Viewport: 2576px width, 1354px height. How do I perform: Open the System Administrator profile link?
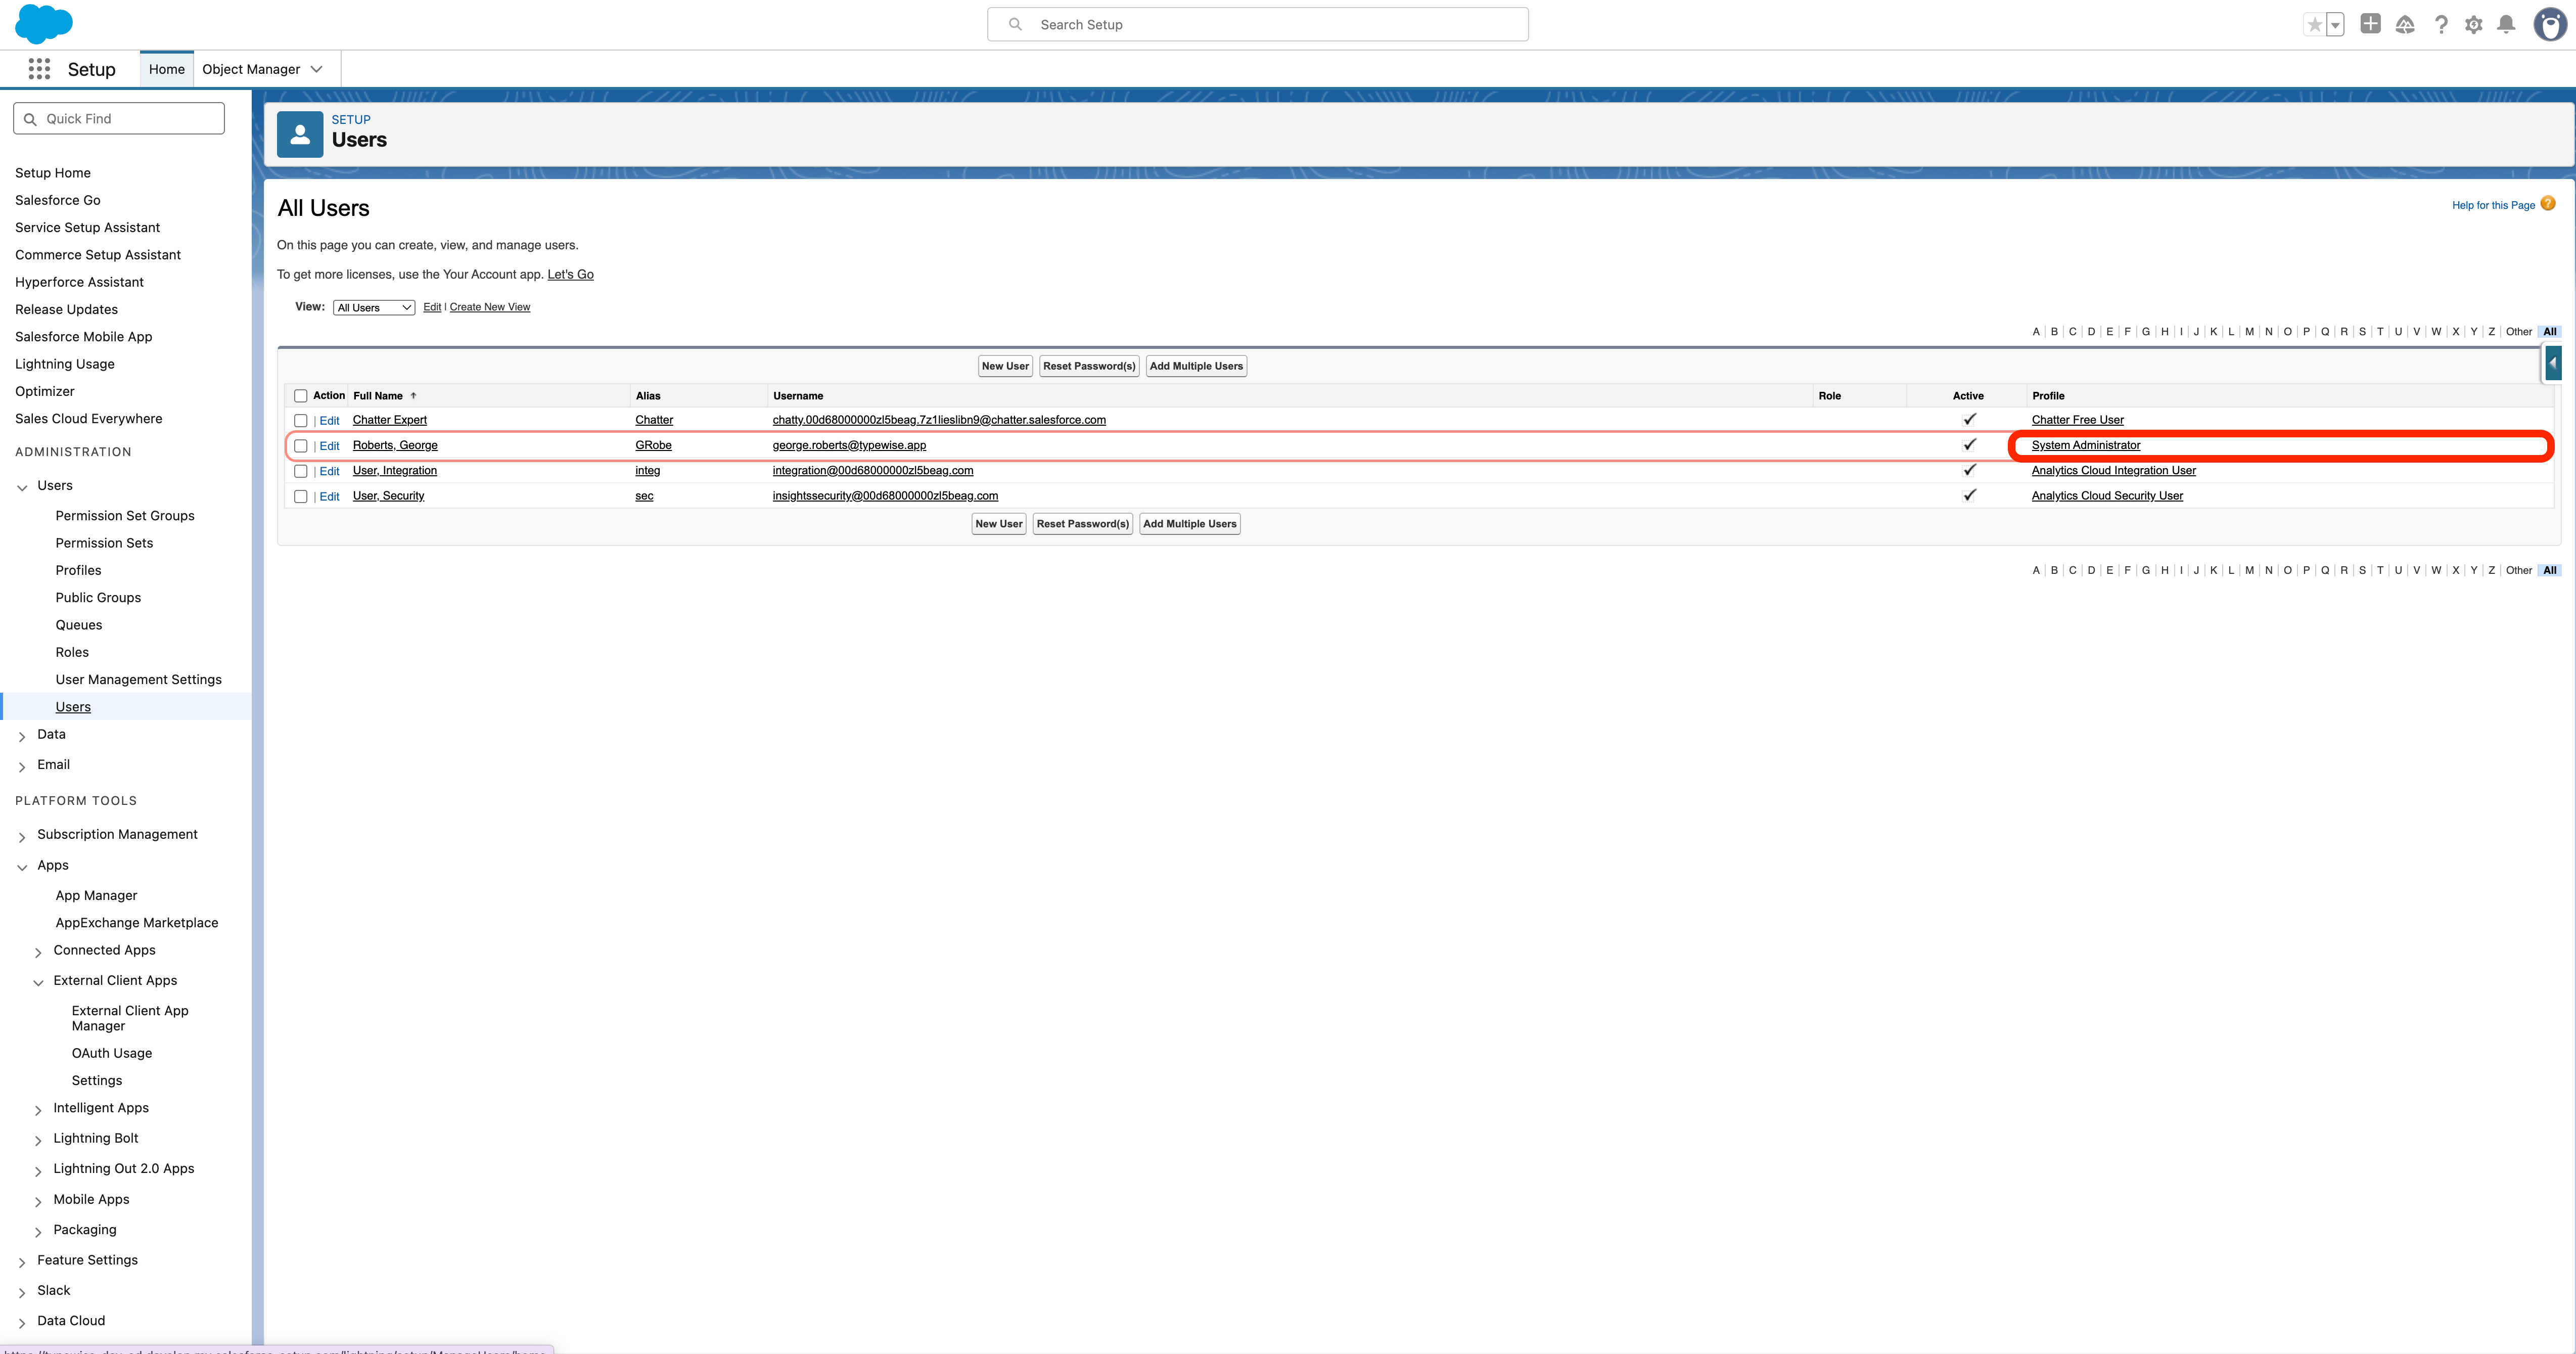click(2085, 445)
